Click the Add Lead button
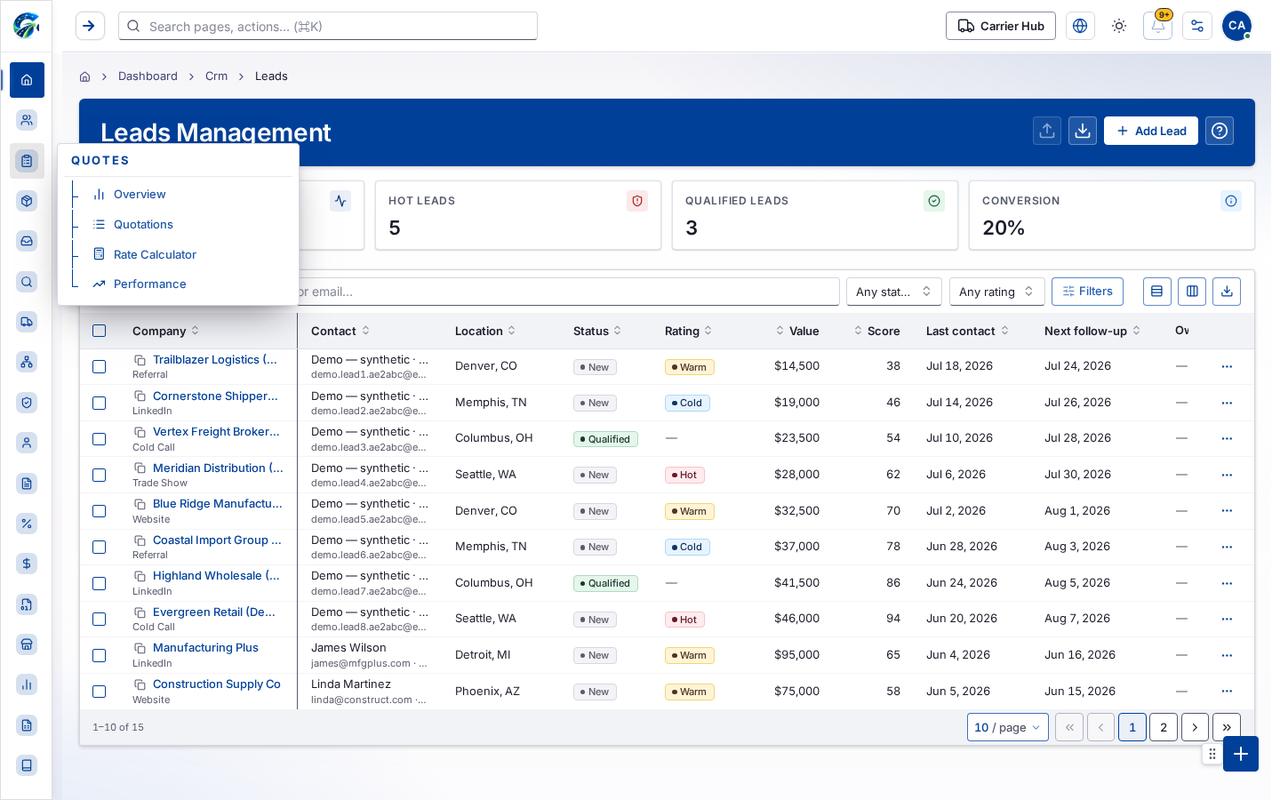The image size is (1280, 800). [1151, 131]
